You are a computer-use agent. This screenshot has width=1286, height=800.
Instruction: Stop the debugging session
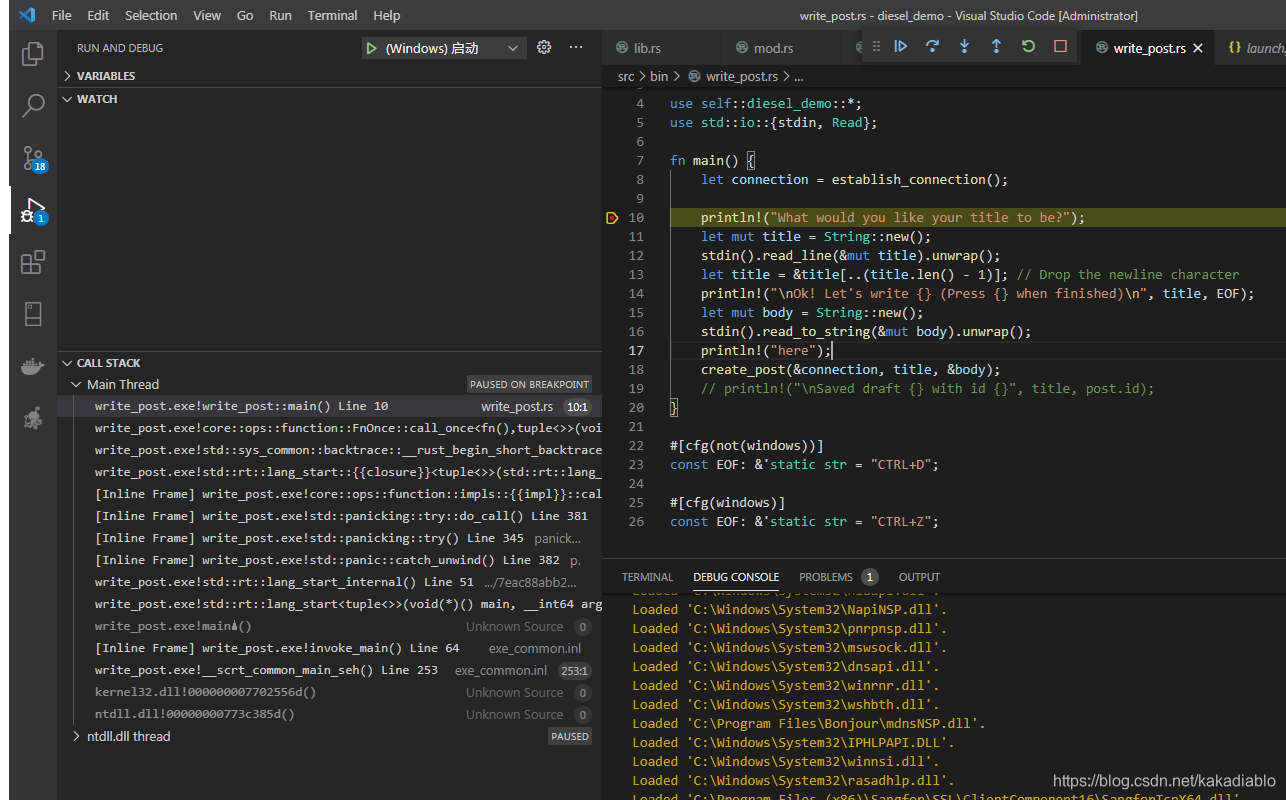pyautogui.click(x=1060, y=46)
